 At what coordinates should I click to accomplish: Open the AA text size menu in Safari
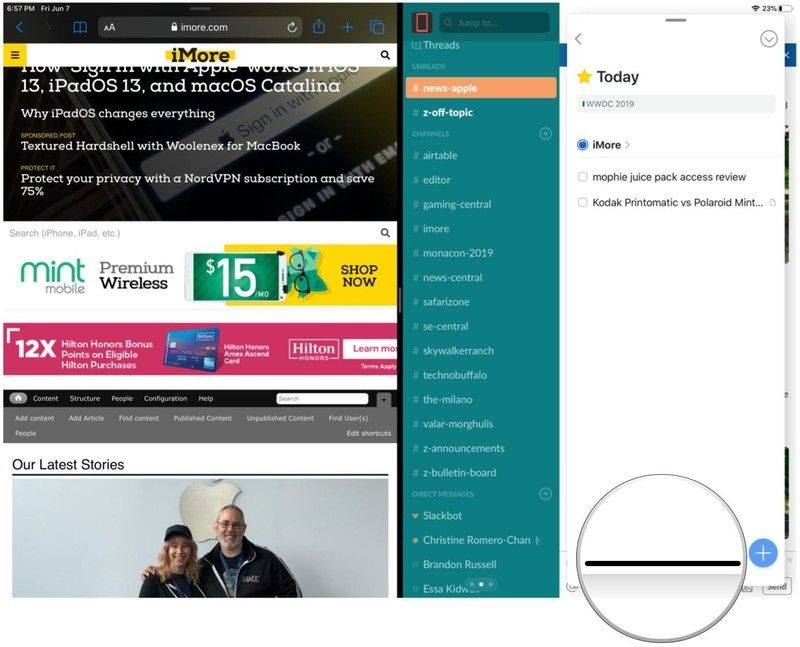[108, 27]
